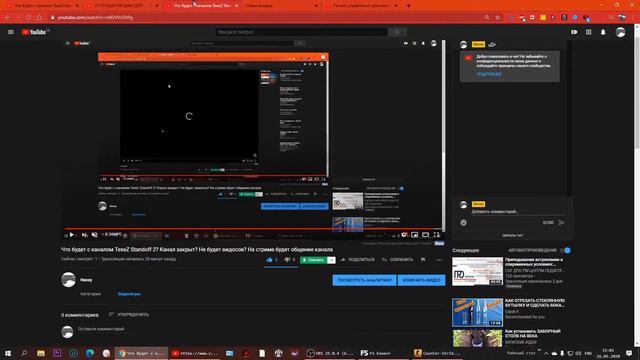The height and width of the screenshot is (360, 640).
Task: Click the leave a comment field
Action: click(x=261, y=329)
